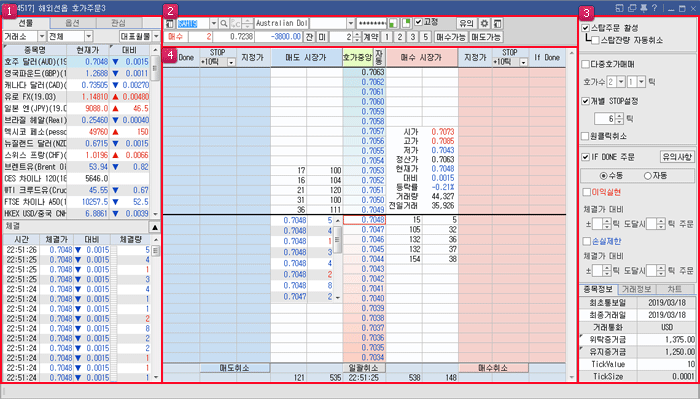The width and height of the screenshot is (700, 399).
Task: Click the panel icon right of gear
Action: click(x=497, y=23)
